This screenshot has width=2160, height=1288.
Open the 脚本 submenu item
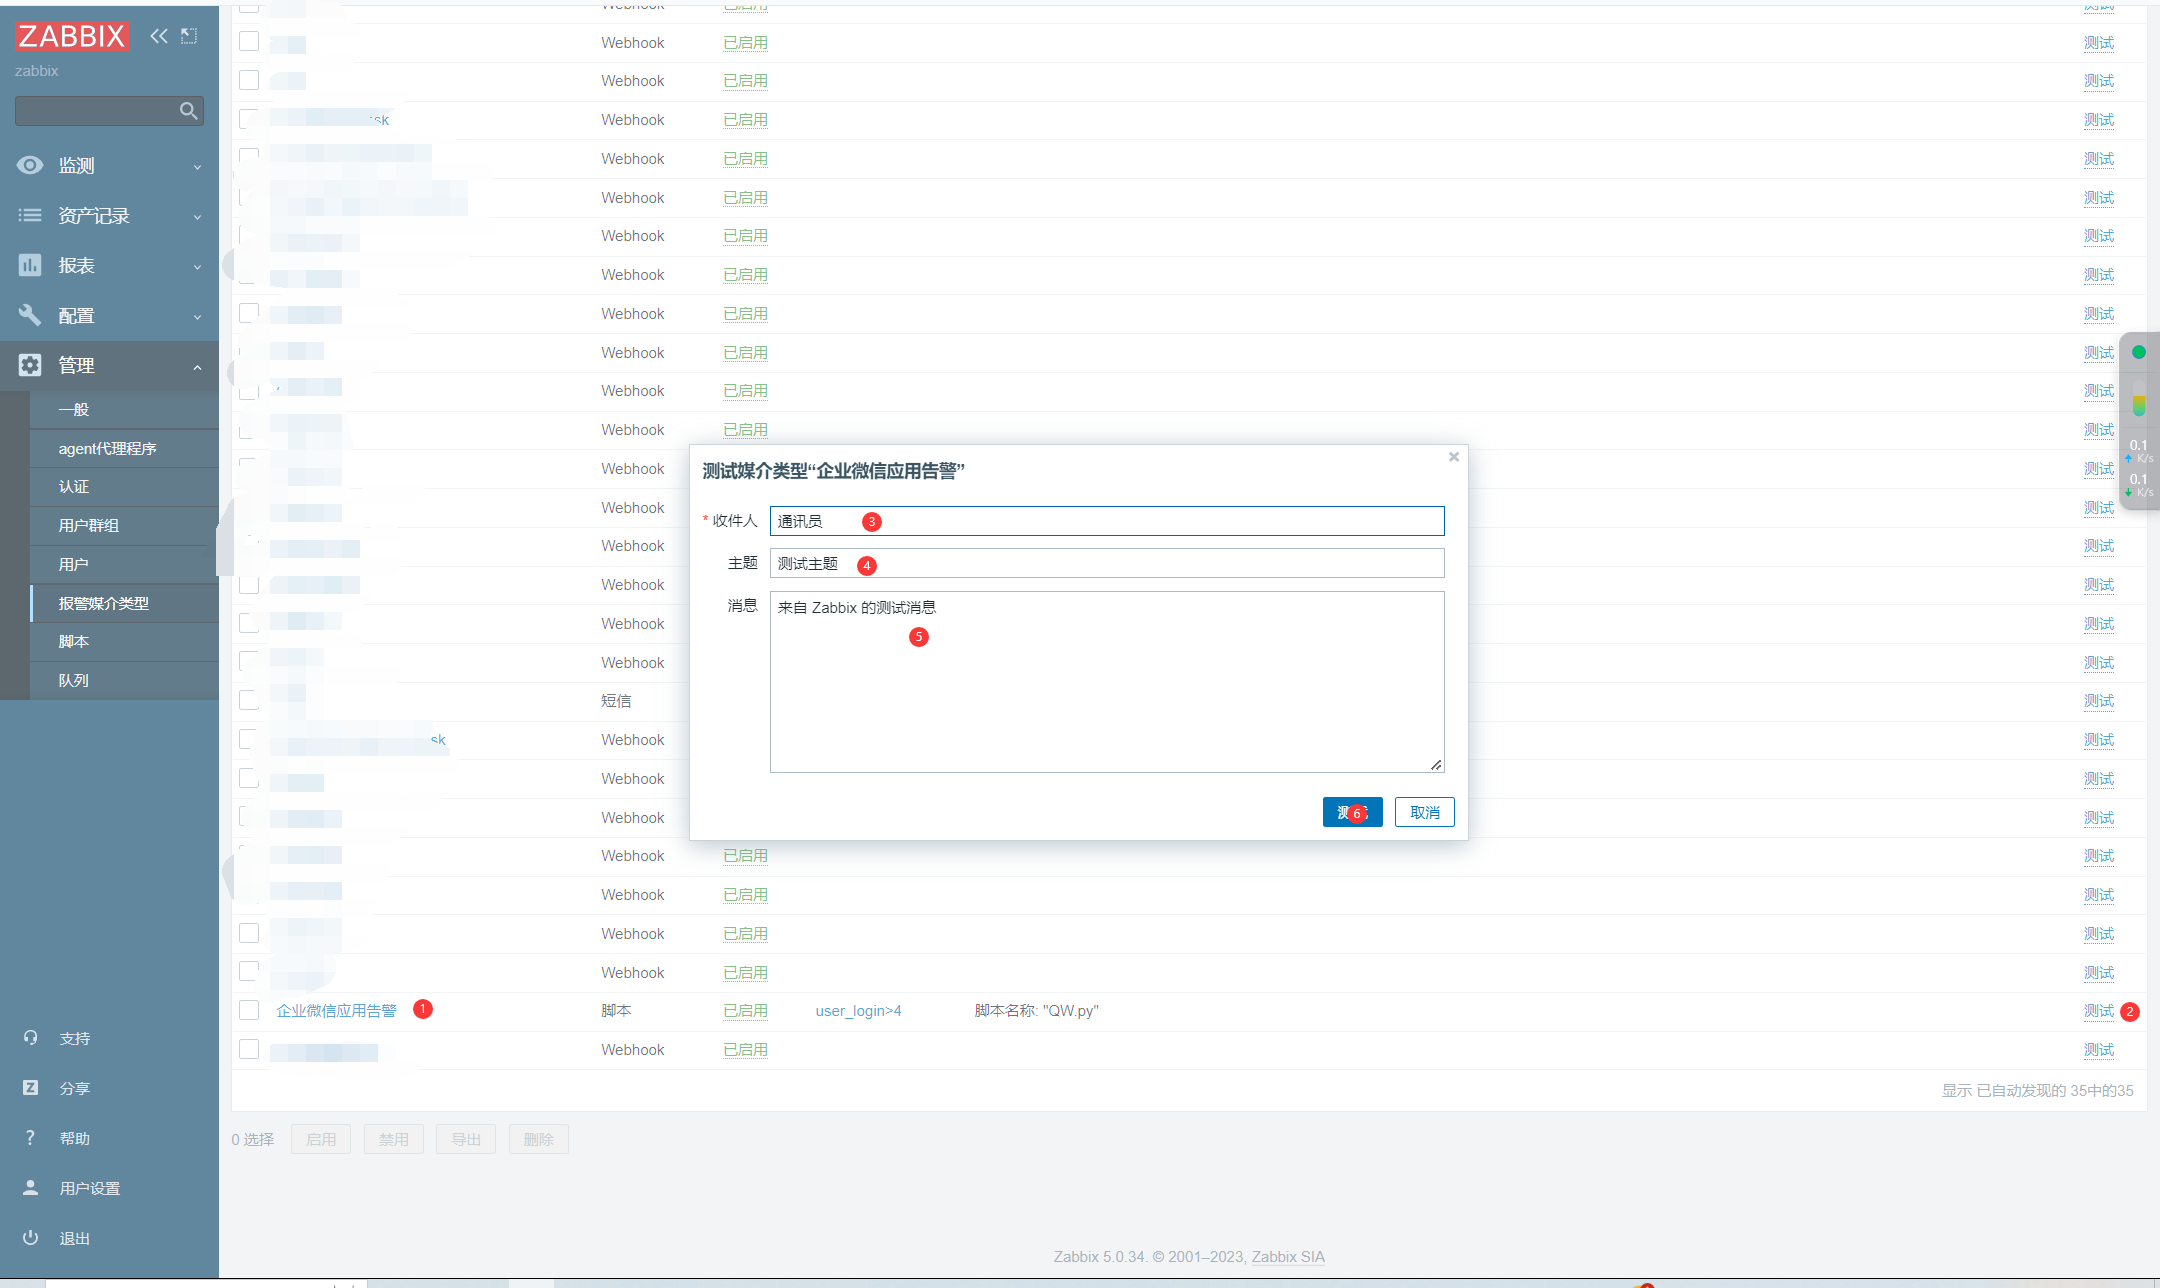point(124,641)
